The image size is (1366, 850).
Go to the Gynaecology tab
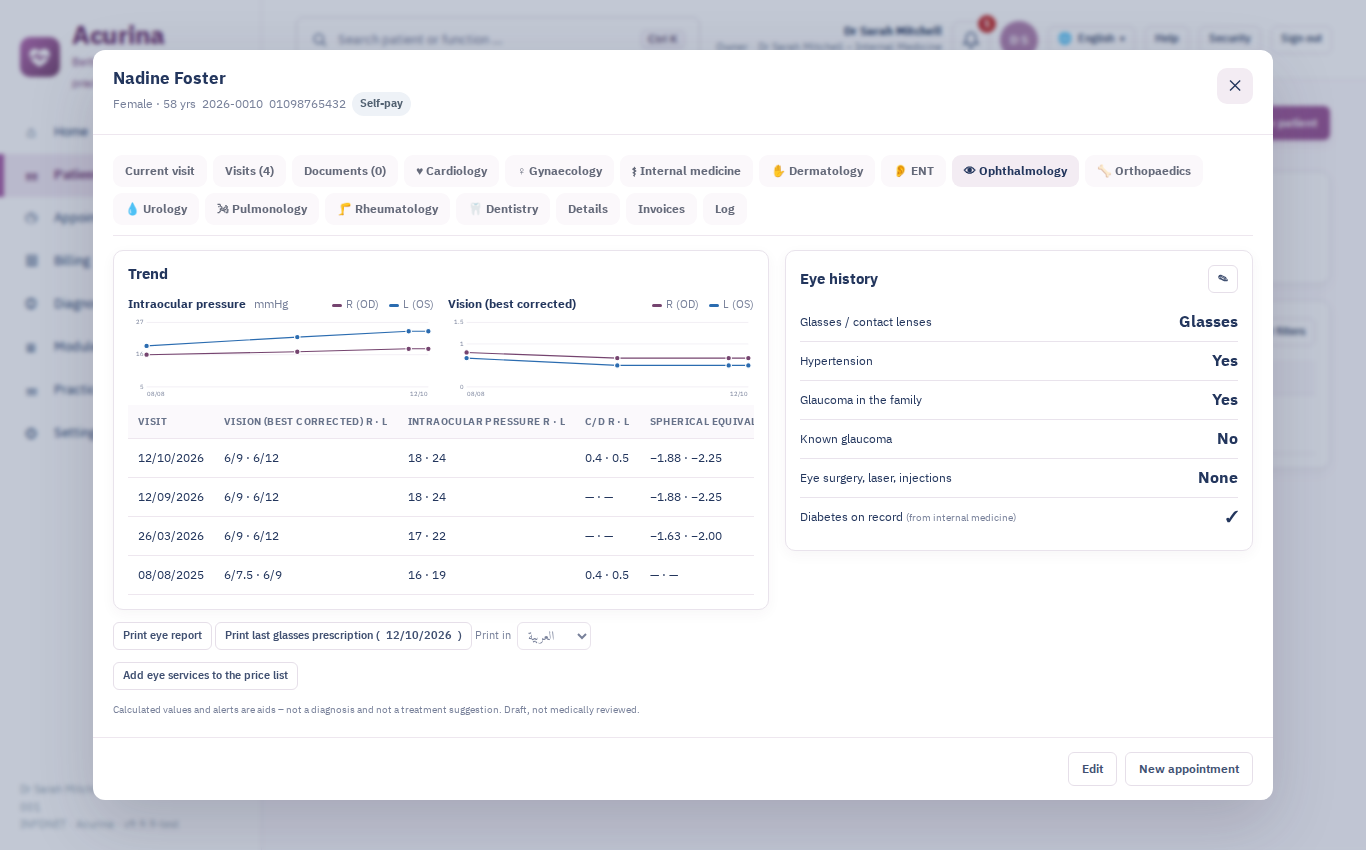coord(560,171)
